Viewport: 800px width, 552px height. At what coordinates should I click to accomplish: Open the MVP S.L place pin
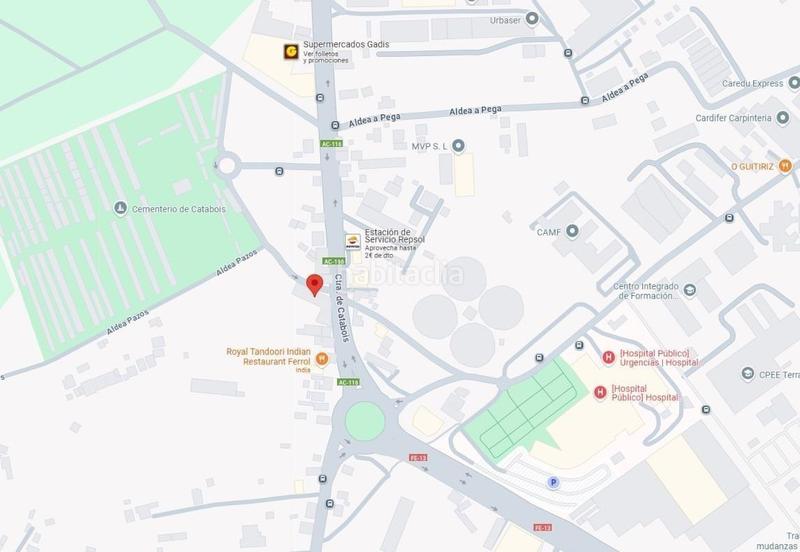click(x=458, y=146)
